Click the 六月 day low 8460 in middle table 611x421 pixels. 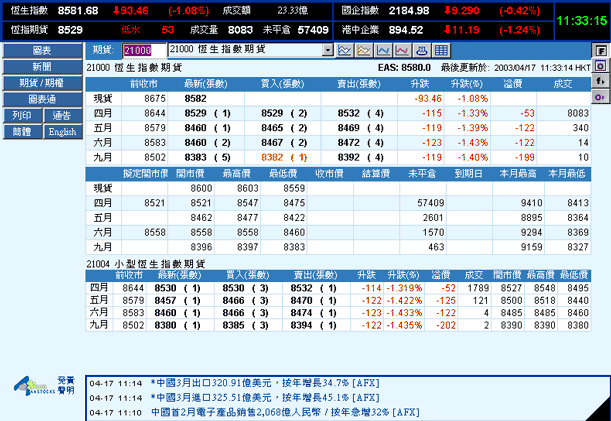[x=294, y=233]
